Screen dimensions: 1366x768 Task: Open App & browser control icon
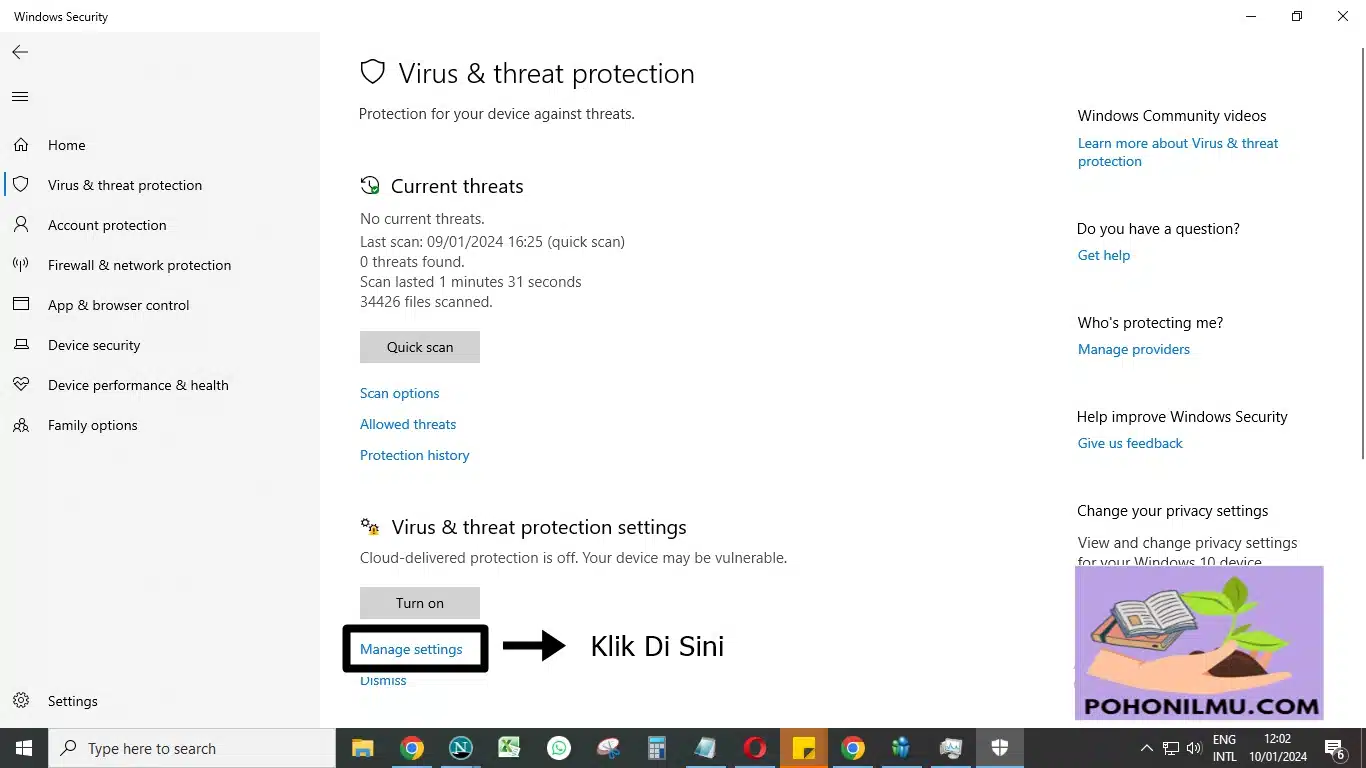pos(21,305)
